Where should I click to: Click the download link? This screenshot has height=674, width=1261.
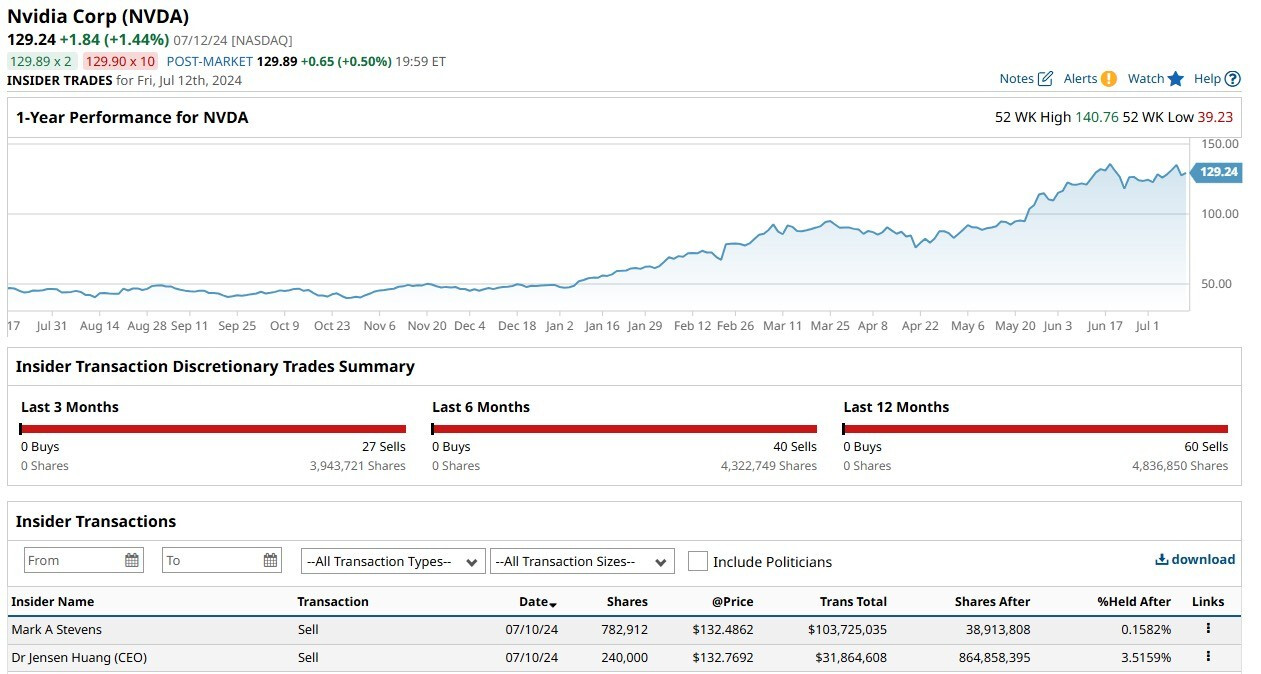click(x=1195, y=560)
